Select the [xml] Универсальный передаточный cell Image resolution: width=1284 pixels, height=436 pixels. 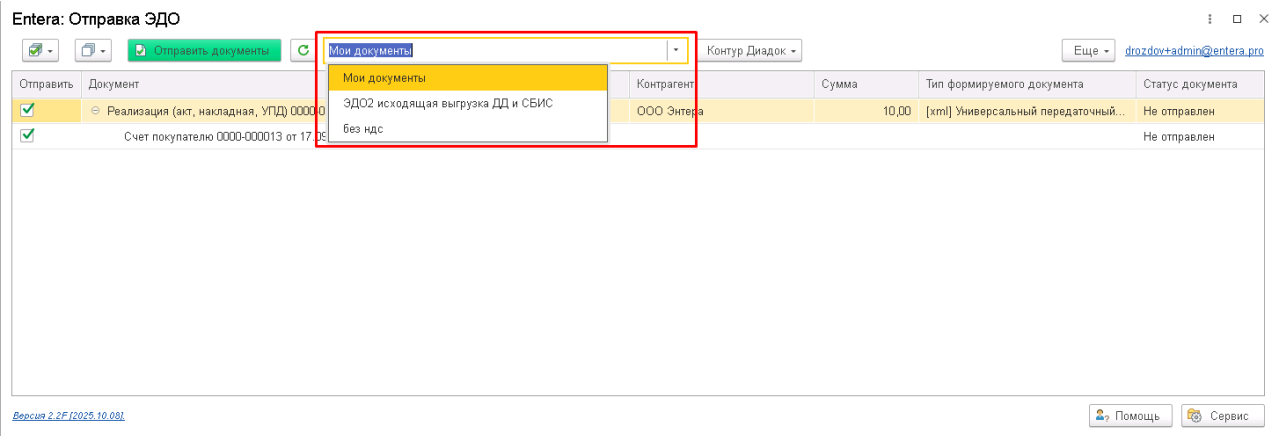[x=1027, y=111]
